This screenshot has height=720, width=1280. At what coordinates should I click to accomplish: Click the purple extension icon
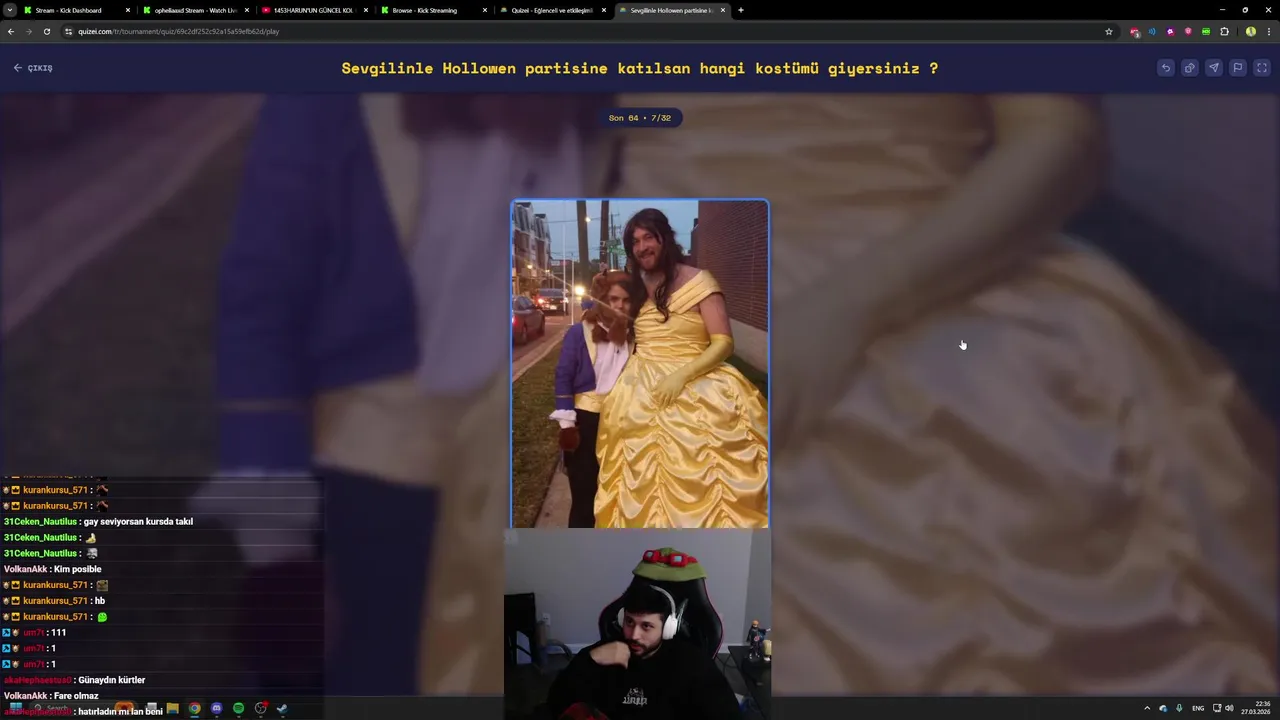1170,31
